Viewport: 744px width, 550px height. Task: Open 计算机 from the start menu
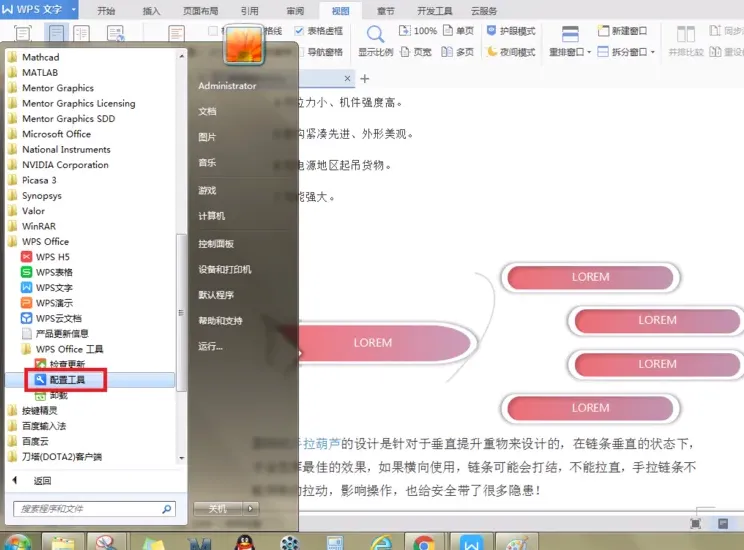(212, 216)
